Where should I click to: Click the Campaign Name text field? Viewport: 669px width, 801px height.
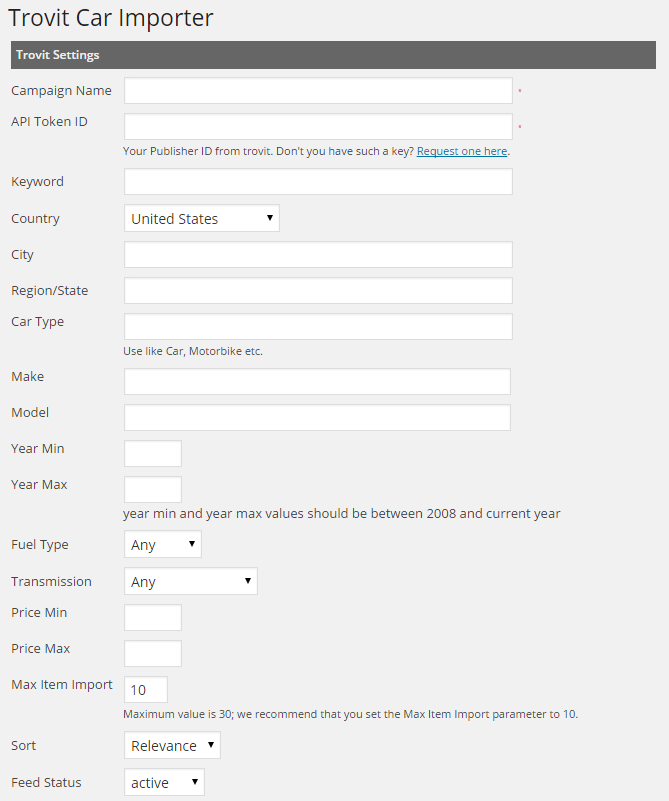318,91
